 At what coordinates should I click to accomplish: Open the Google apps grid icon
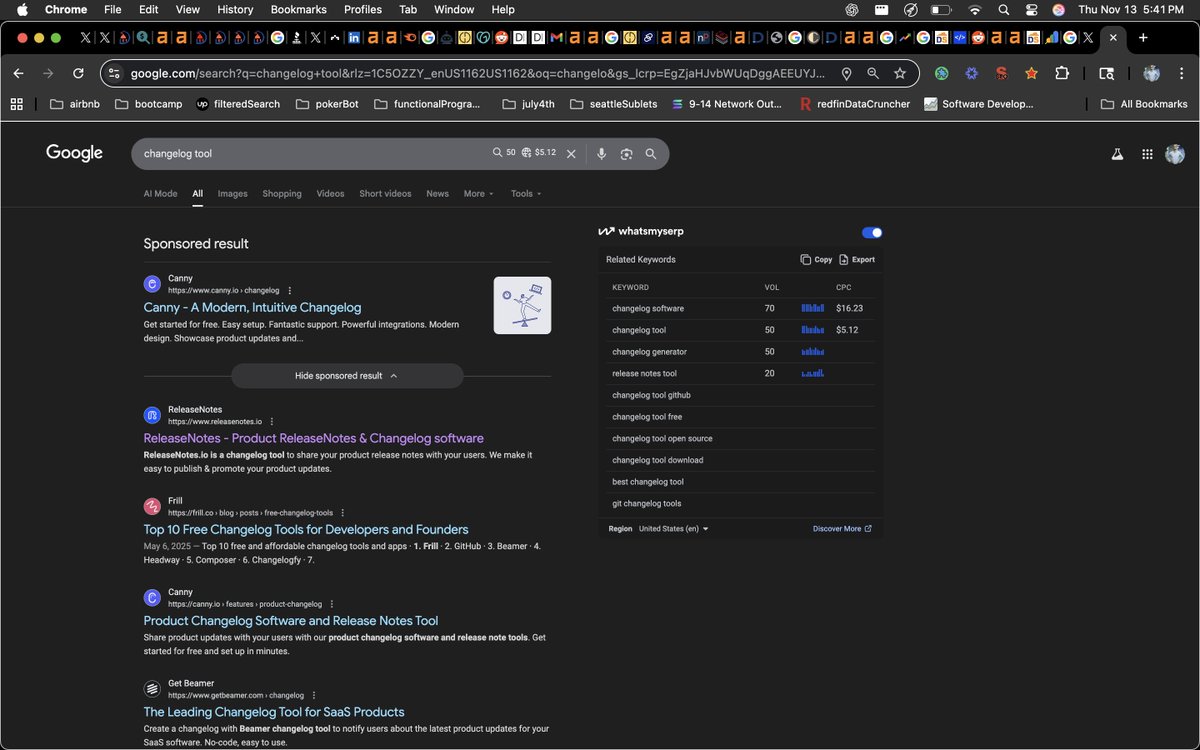pos(1147,154)
